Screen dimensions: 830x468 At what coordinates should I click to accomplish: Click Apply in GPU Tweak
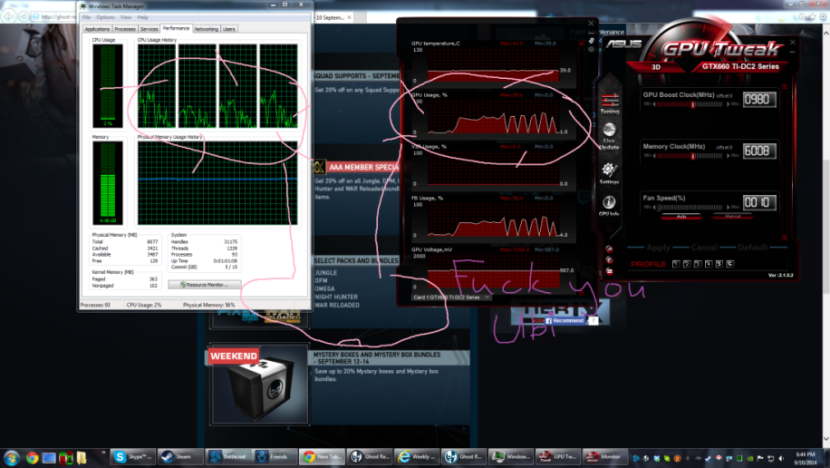pos(659,247)
